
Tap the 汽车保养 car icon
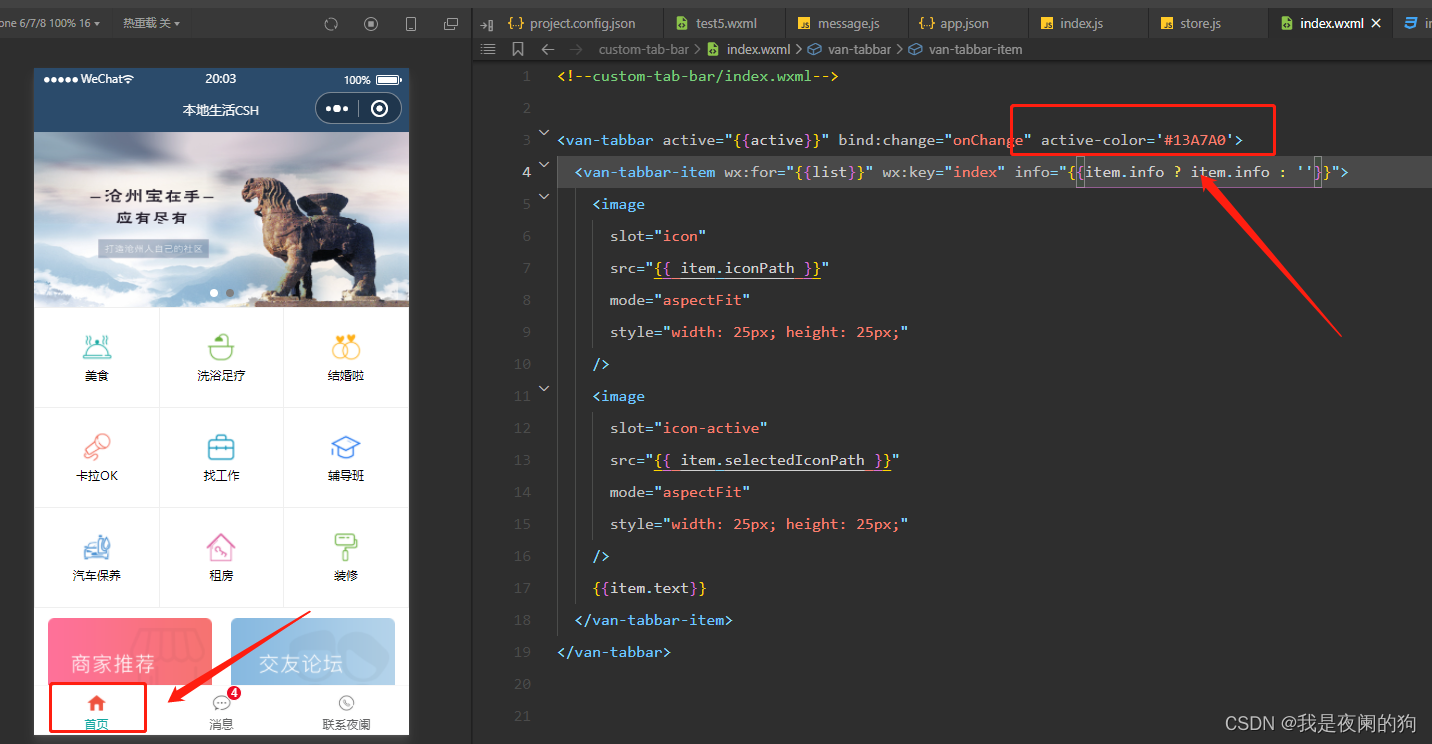point(97,547)
